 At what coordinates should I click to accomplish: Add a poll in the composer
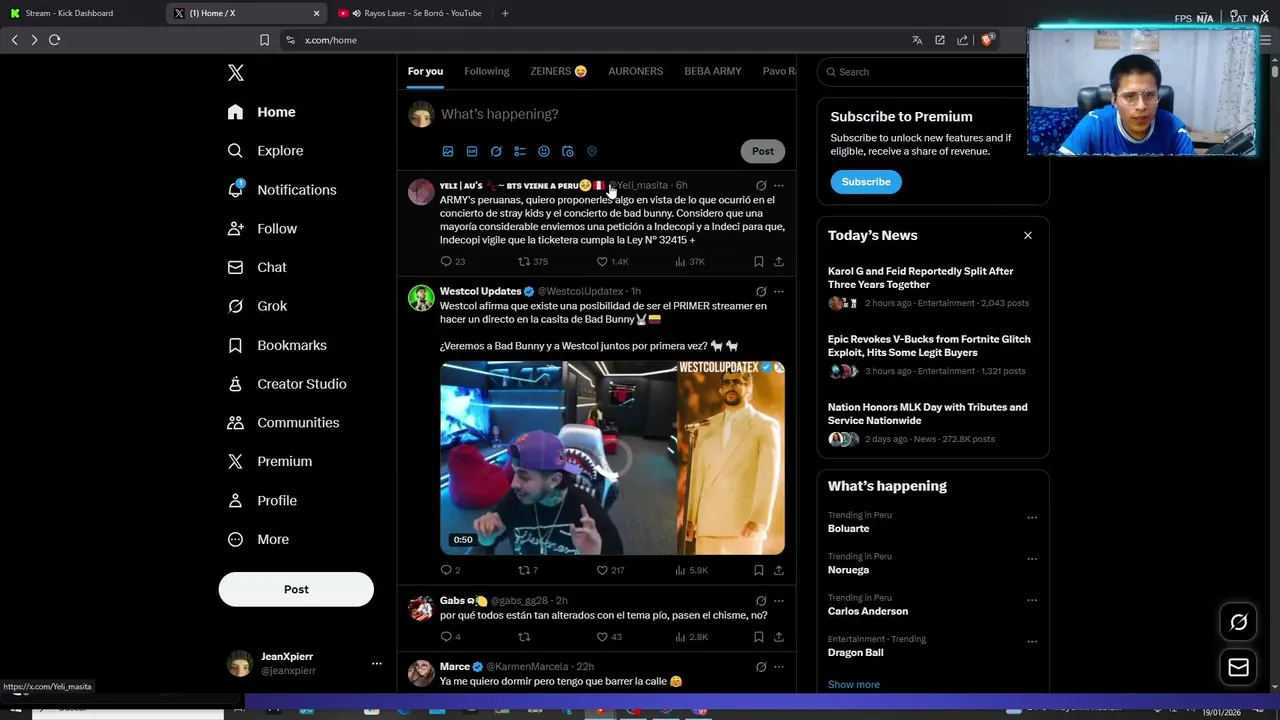[x=520, y=152]
